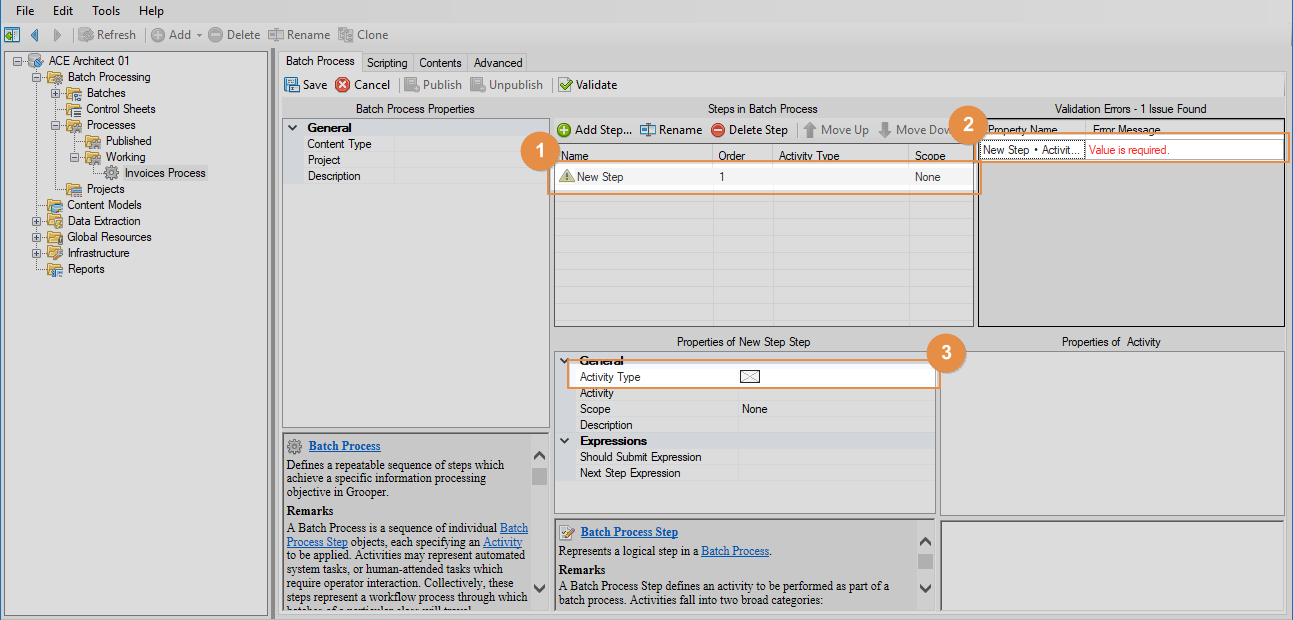Open the Batch Process help heading link
This screenshot has height=620, width=1293.
coord(344,446)
